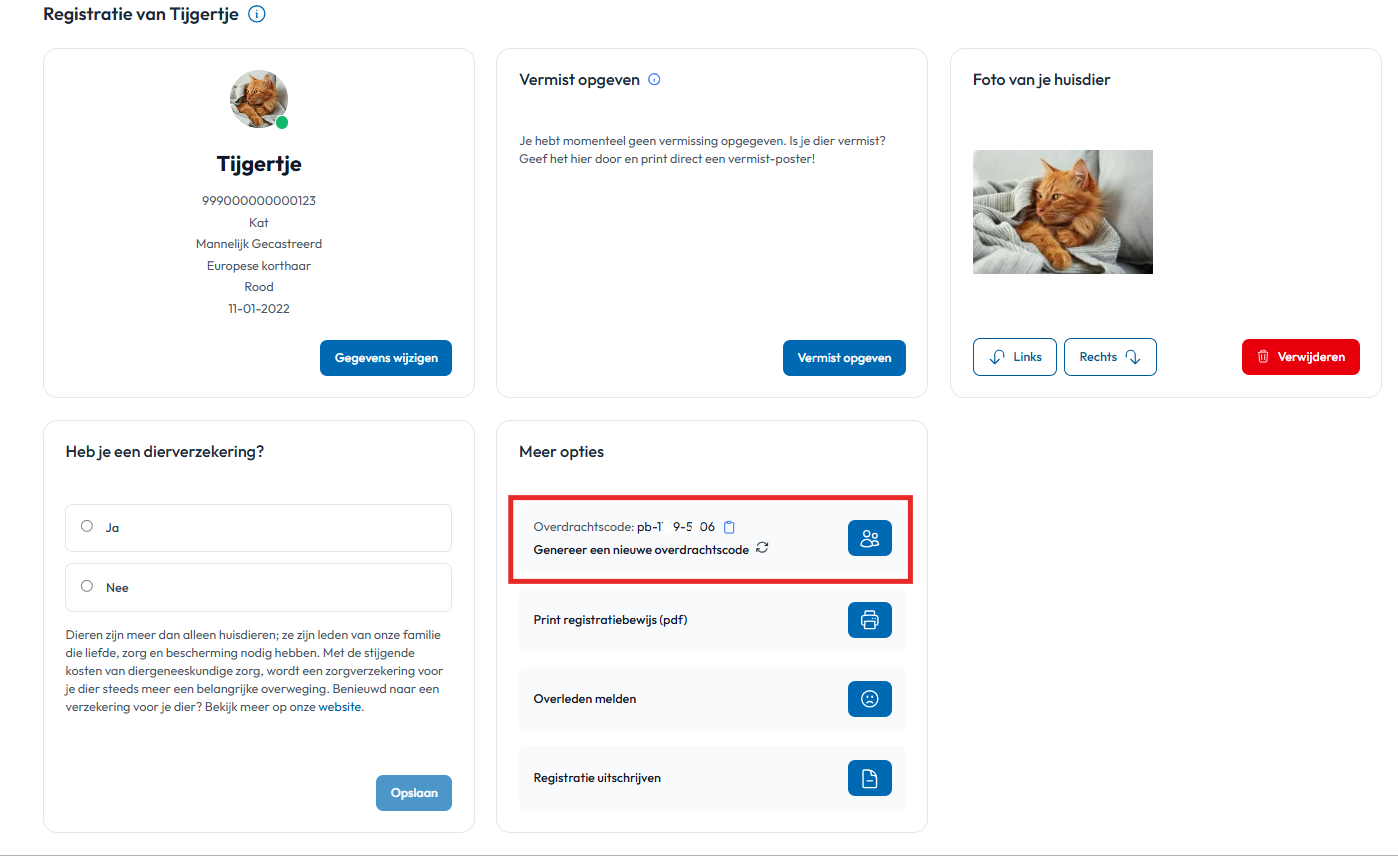Viewport: 1398px width, 856px height.
Task: Save insurance answer with Opslaan
Action: click(x=414, y=793)
